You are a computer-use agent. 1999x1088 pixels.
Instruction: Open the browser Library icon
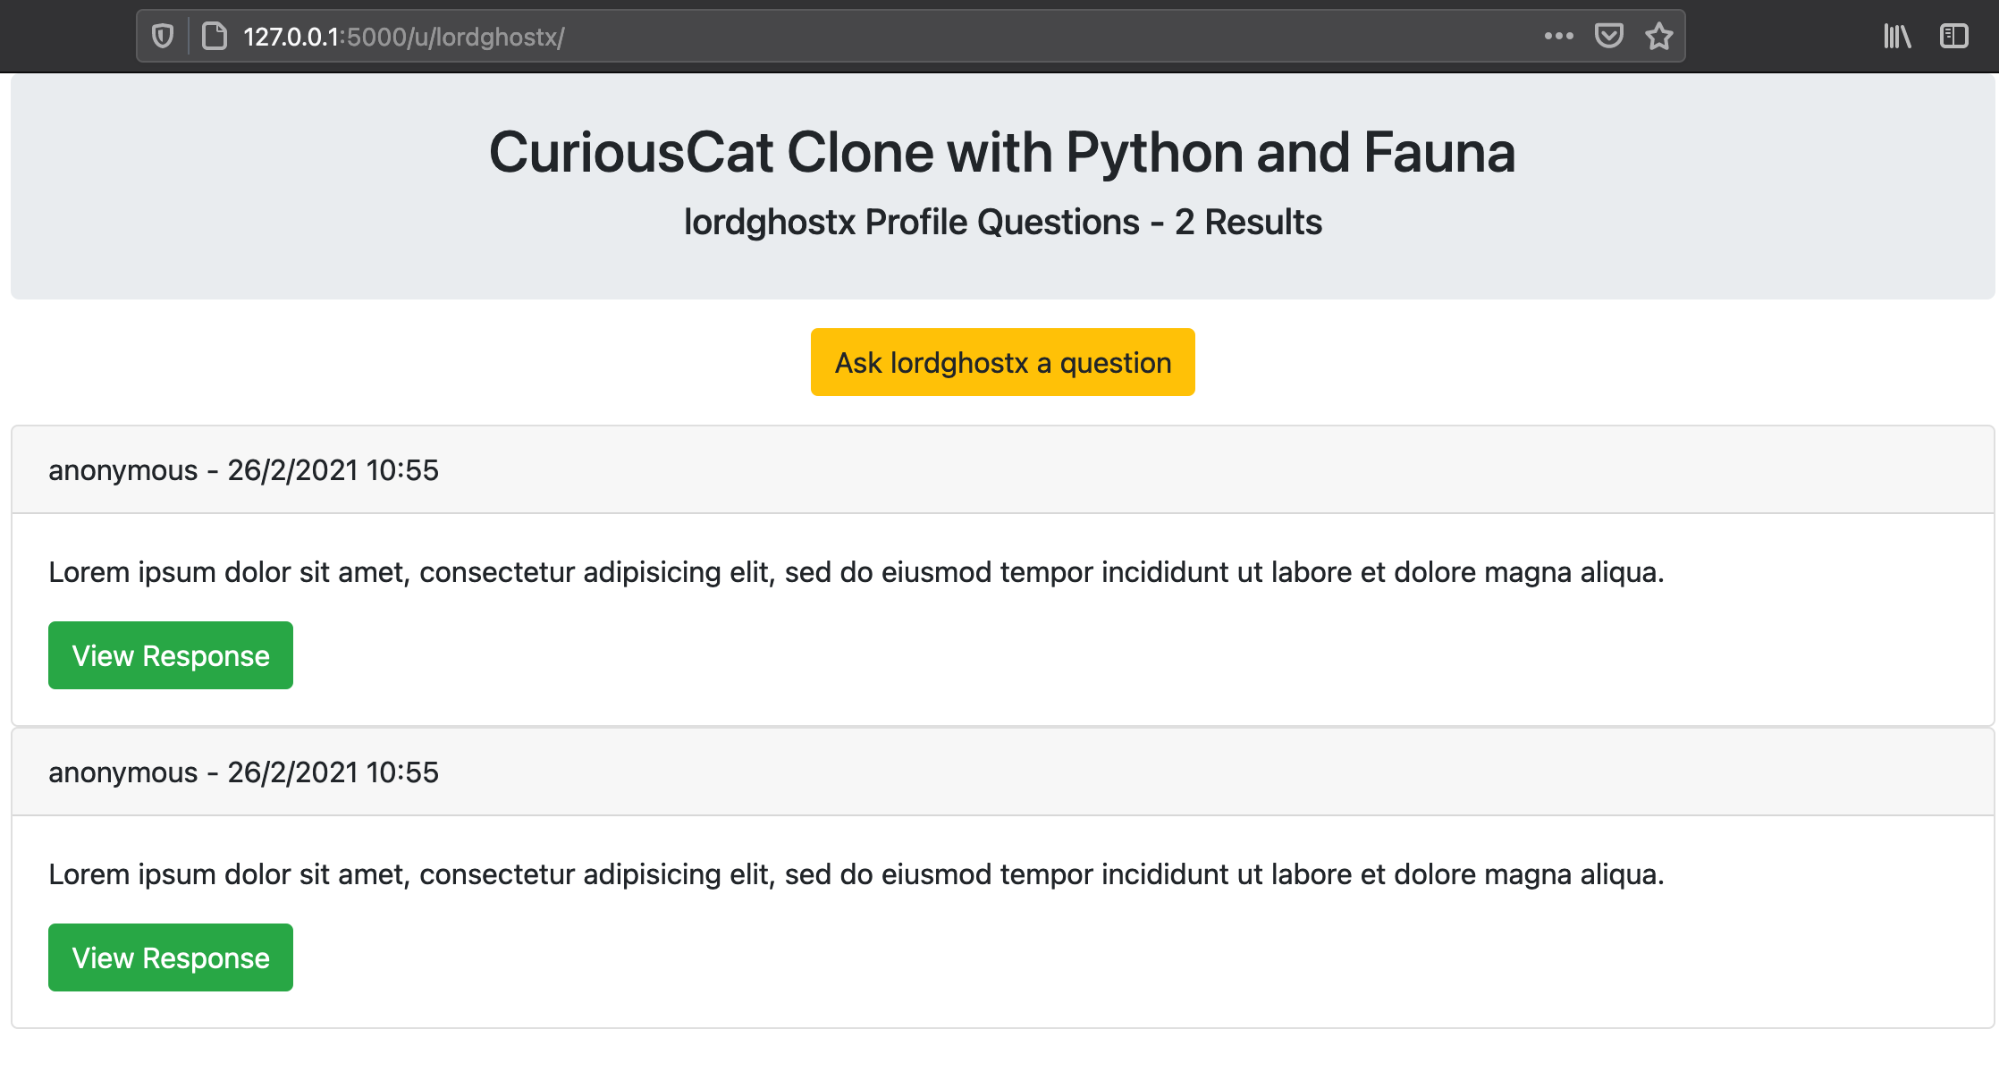pyautogui.click(x=1896, y=36)
